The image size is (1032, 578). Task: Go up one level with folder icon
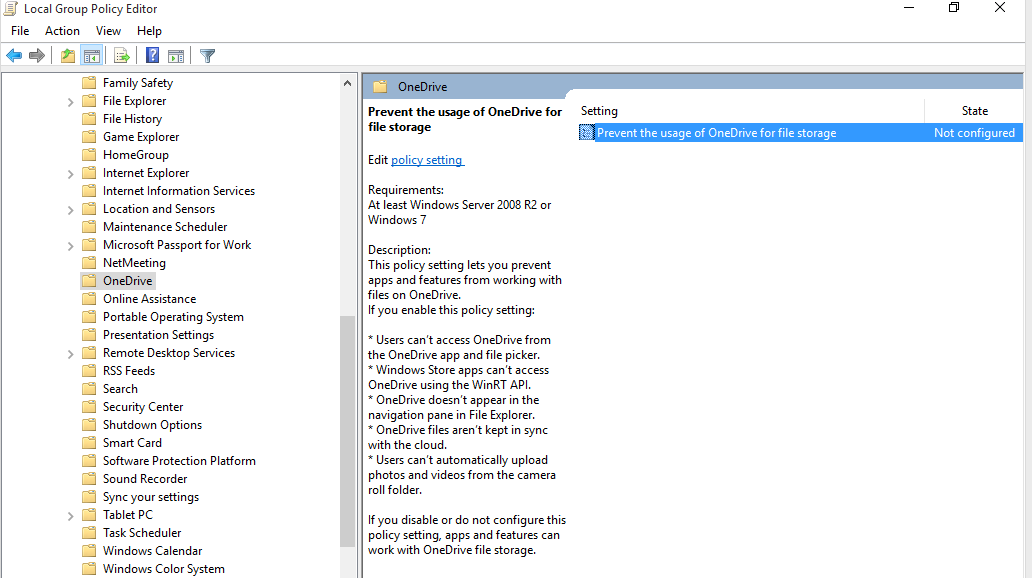tap(68, 56)
